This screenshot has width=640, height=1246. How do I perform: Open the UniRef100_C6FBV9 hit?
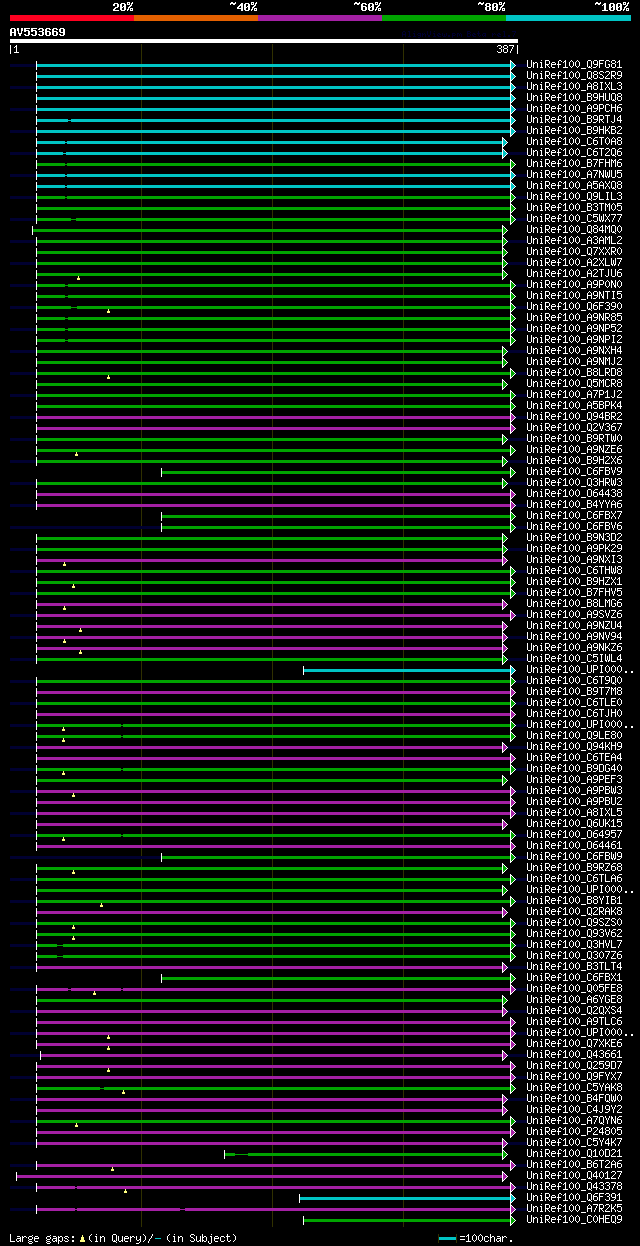click(x=575, y=472)
